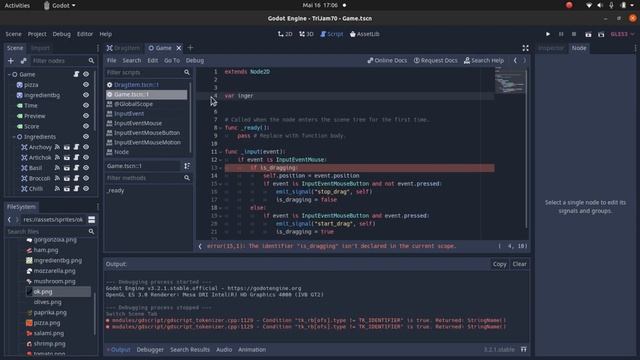Open the scene icon on Chilli node
The height and width of the screenshot is (360, 640).
[x=67, y=189]
